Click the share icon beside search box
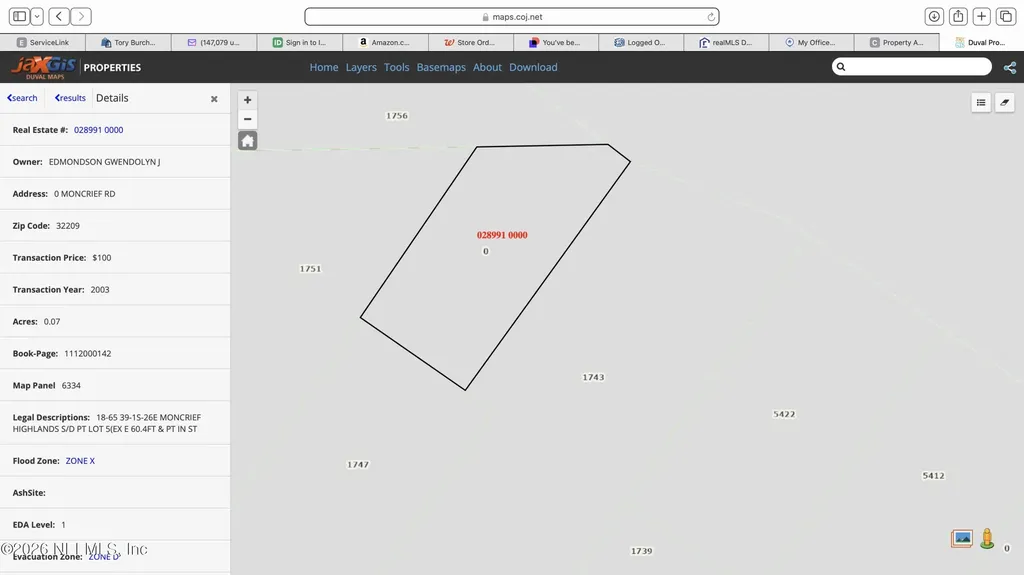 click(x=1010, y=67)
